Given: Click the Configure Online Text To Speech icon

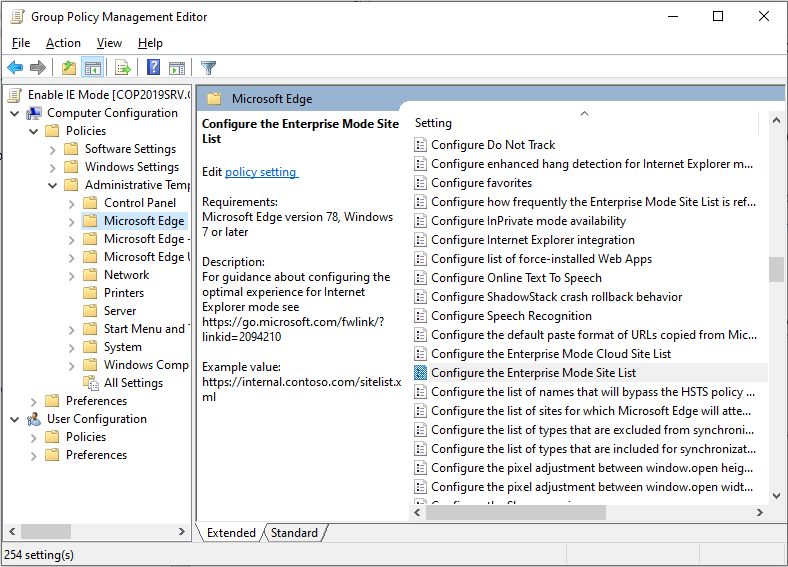Looking at the screenshot, I should [420, 278].
